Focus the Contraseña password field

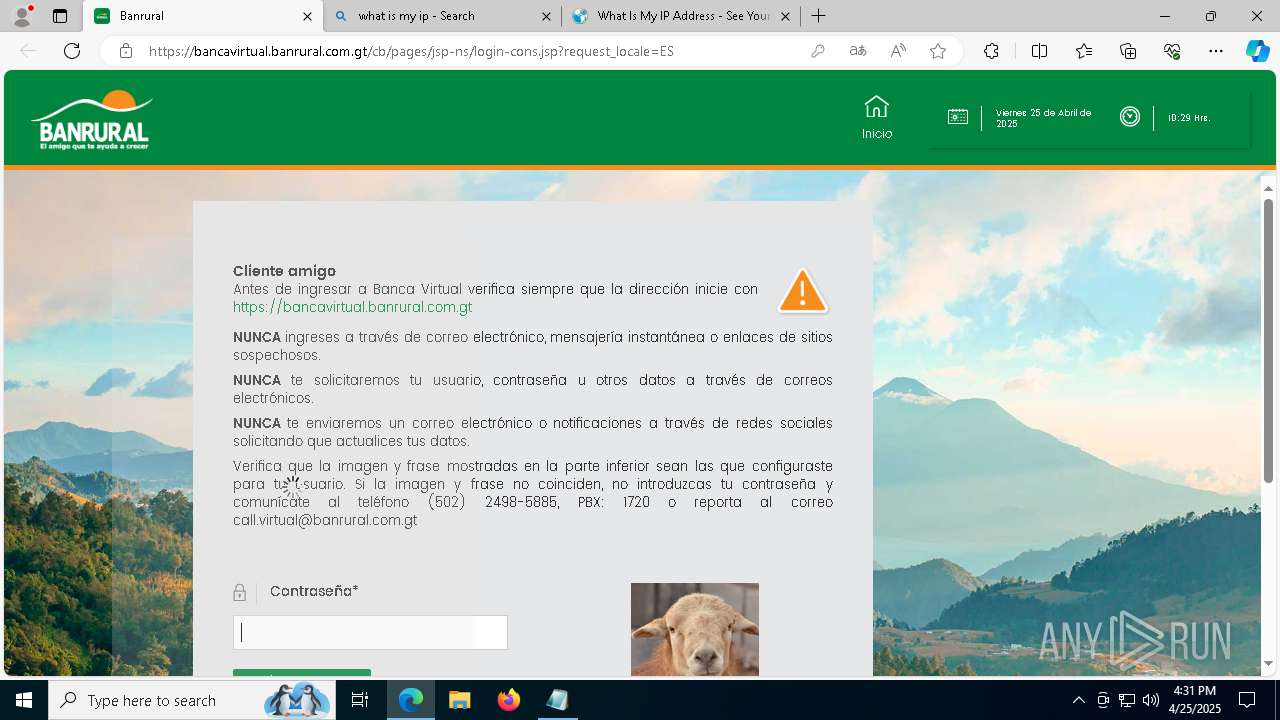[x=370, y=633]
